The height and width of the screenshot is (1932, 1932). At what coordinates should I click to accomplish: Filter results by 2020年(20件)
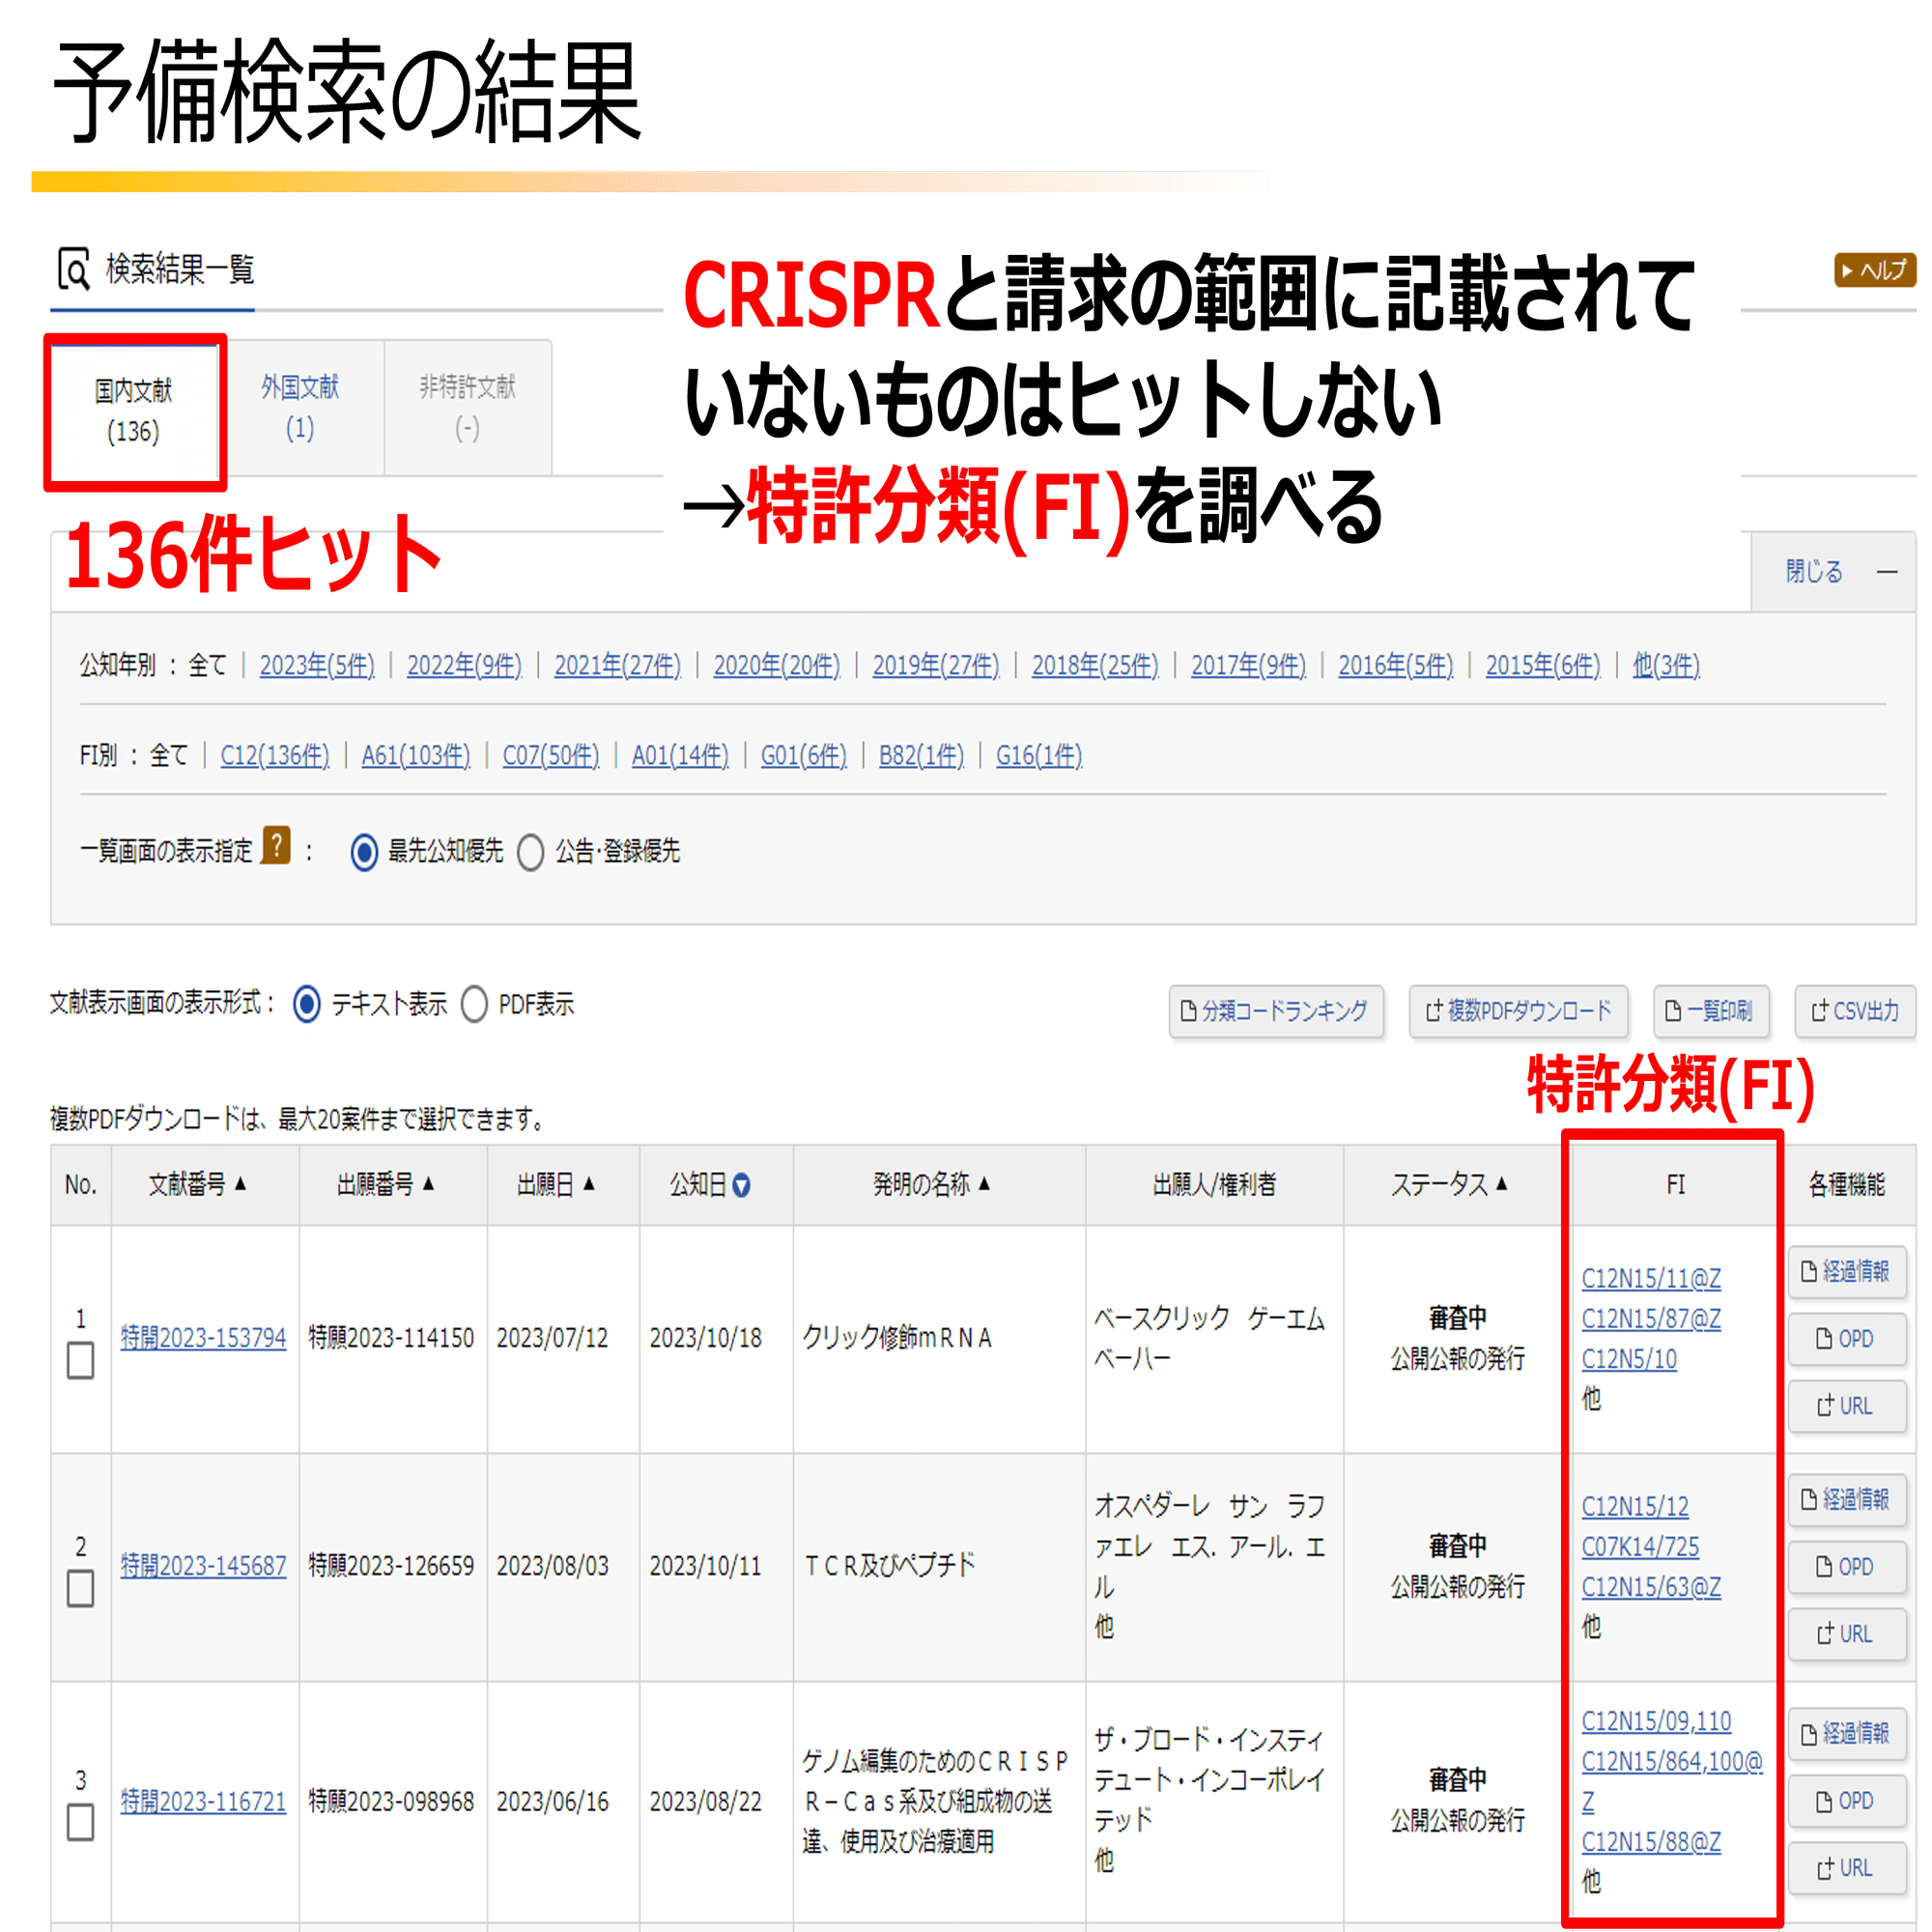pyautogui.click(x=777, y=665)
